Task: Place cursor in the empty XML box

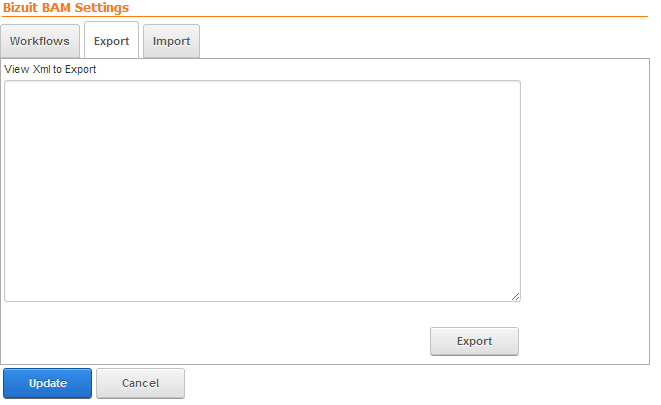Action: 262,191
